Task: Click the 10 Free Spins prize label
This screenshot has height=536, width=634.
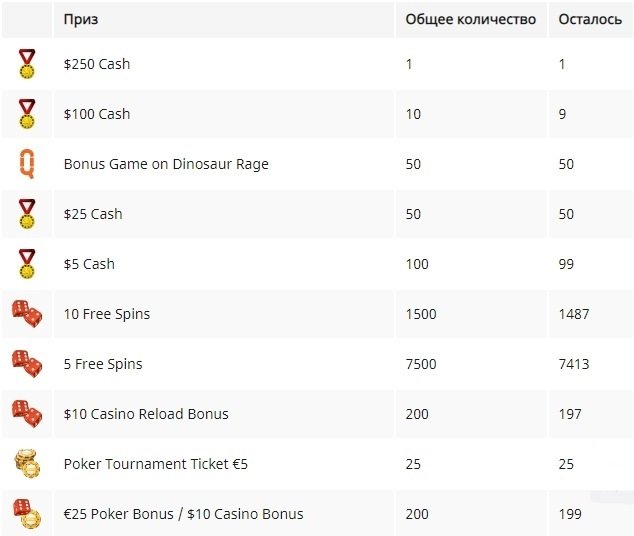Action: [107, 314]
